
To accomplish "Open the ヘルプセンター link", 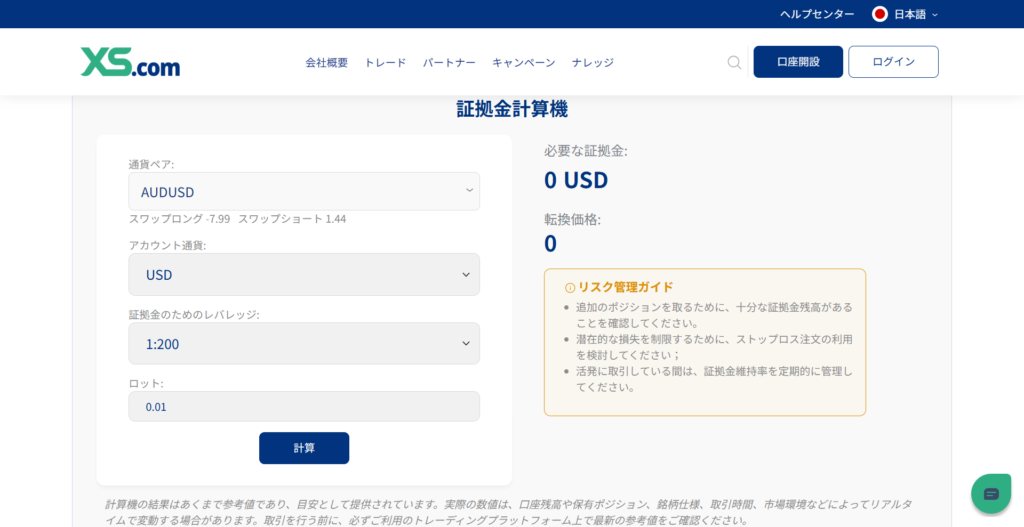I will coord(817,14).
